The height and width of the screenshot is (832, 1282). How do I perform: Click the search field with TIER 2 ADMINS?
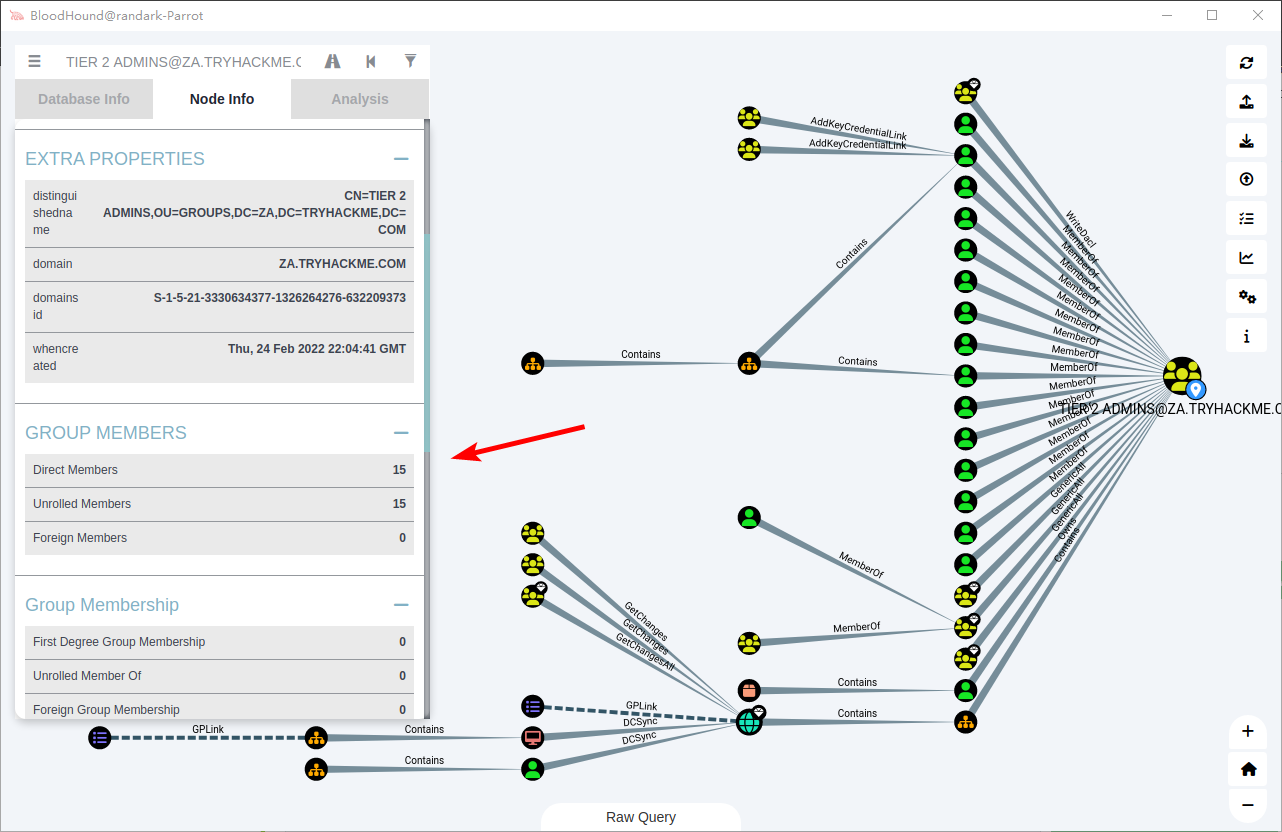[183, 62]
